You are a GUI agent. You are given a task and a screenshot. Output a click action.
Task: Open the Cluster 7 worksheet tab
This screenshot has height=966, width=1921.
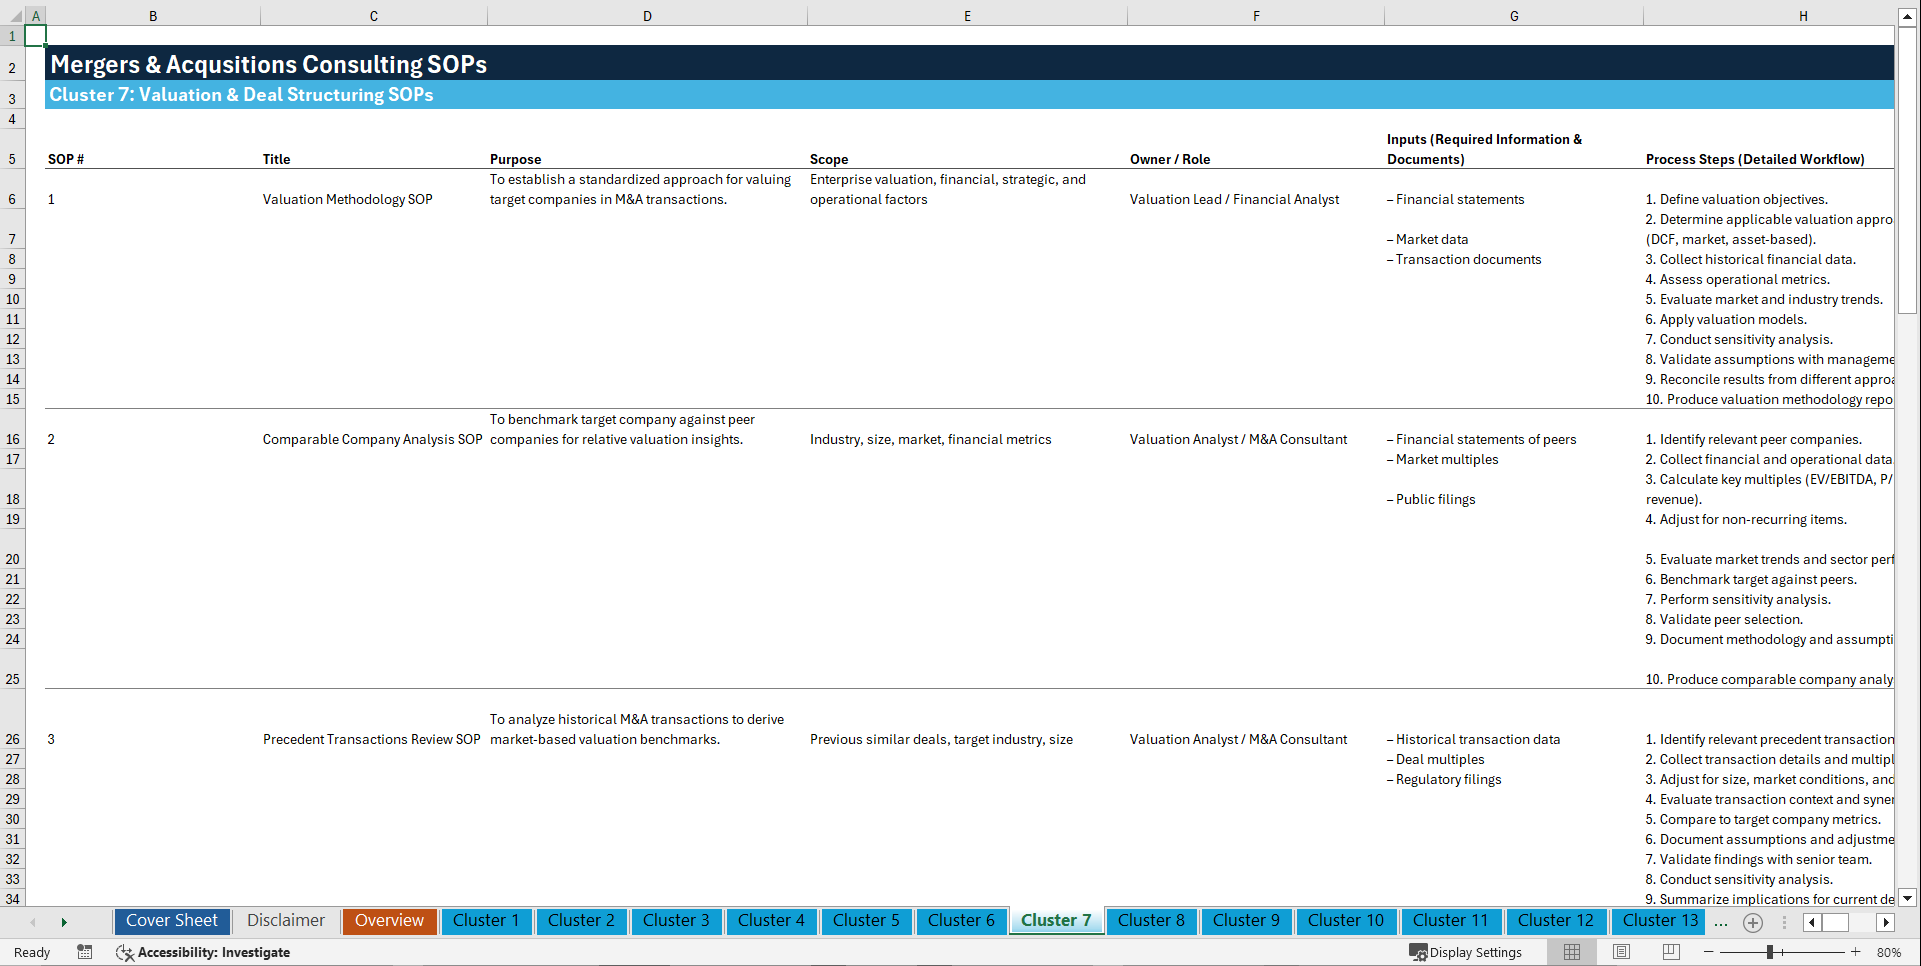click(1056, 921)
